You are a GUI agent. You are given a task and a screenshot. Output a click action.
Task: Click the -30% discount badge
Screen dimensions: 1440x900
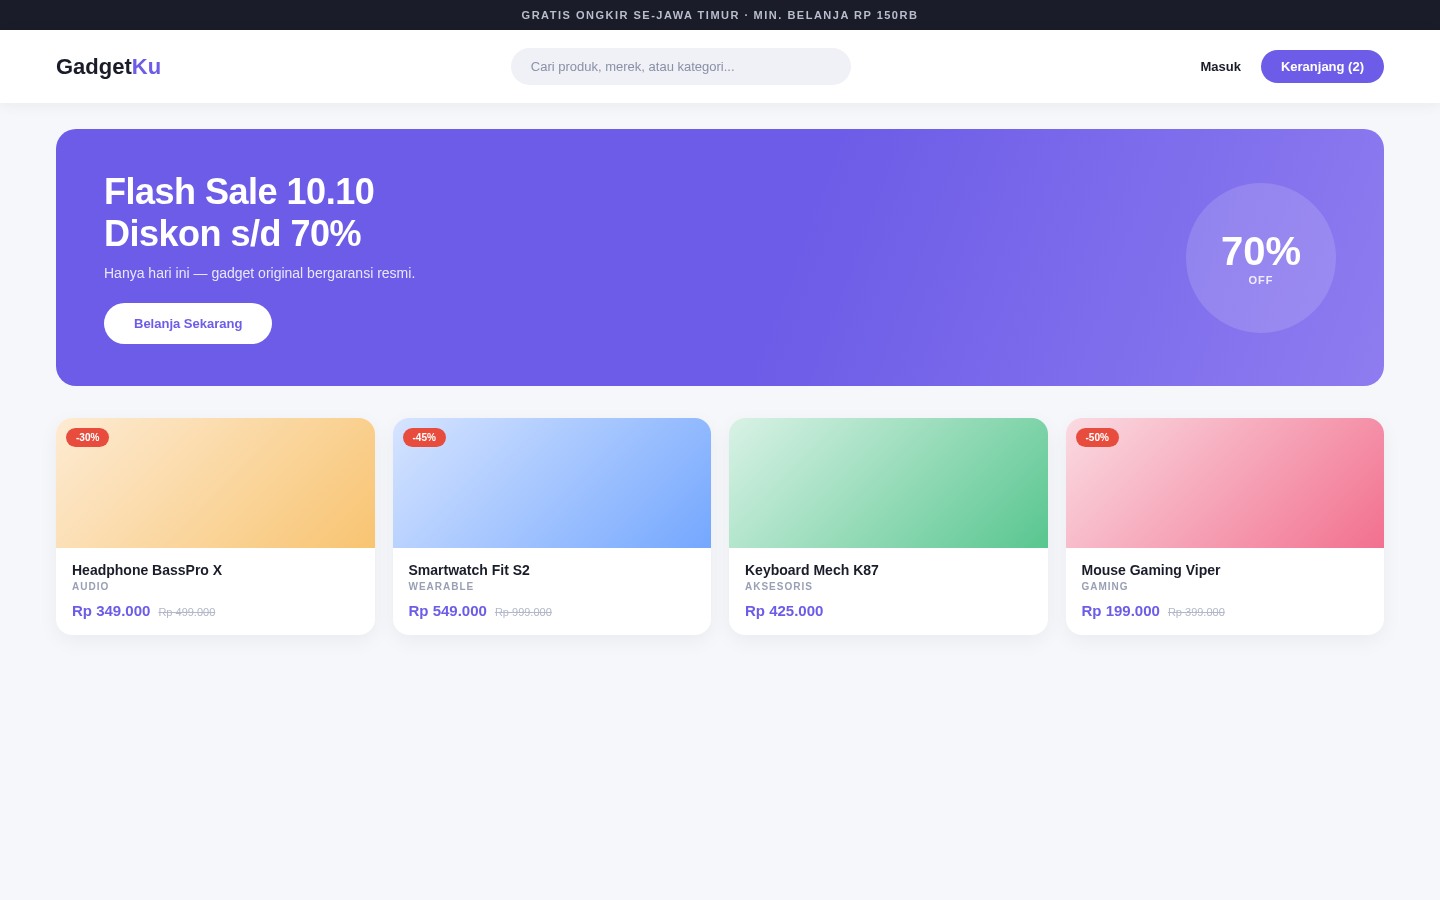click(88, 438)
